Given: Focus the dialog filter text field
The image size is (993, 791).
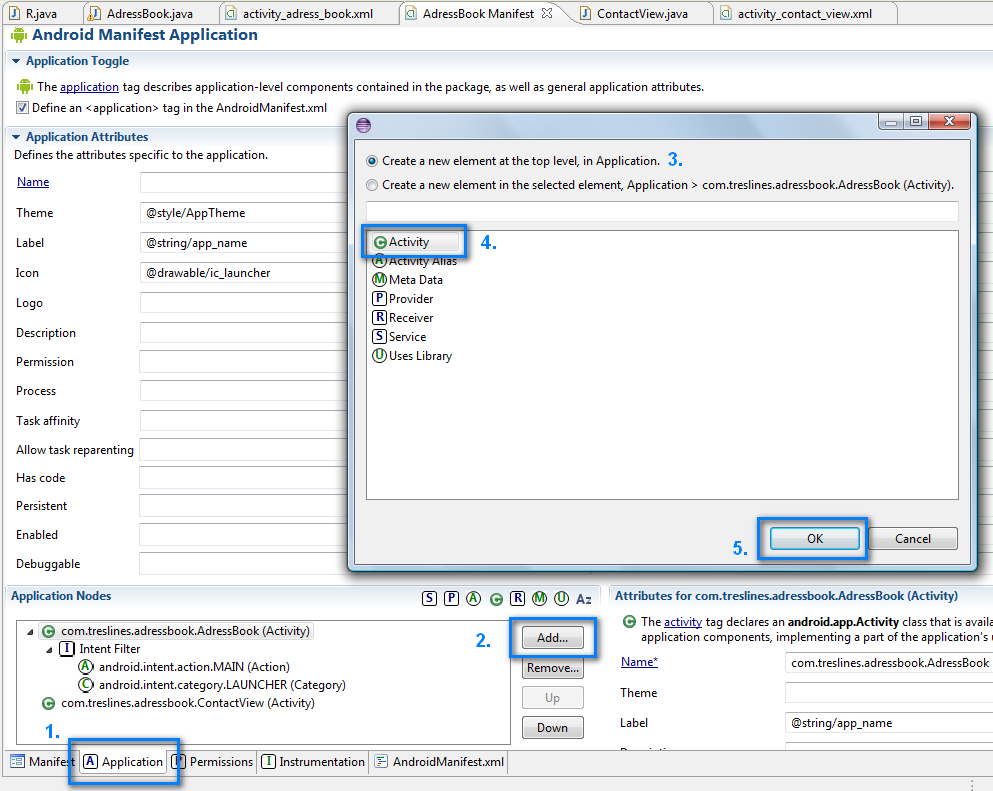Looking at the screenshot, I should click(x=662, y=211).
